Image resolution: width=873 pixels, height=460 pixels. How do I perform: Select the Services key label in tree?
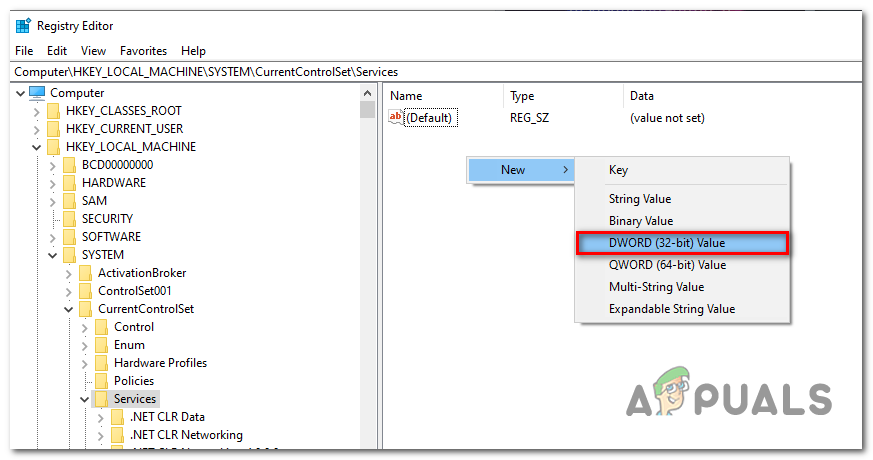click(x=135, y=399)
